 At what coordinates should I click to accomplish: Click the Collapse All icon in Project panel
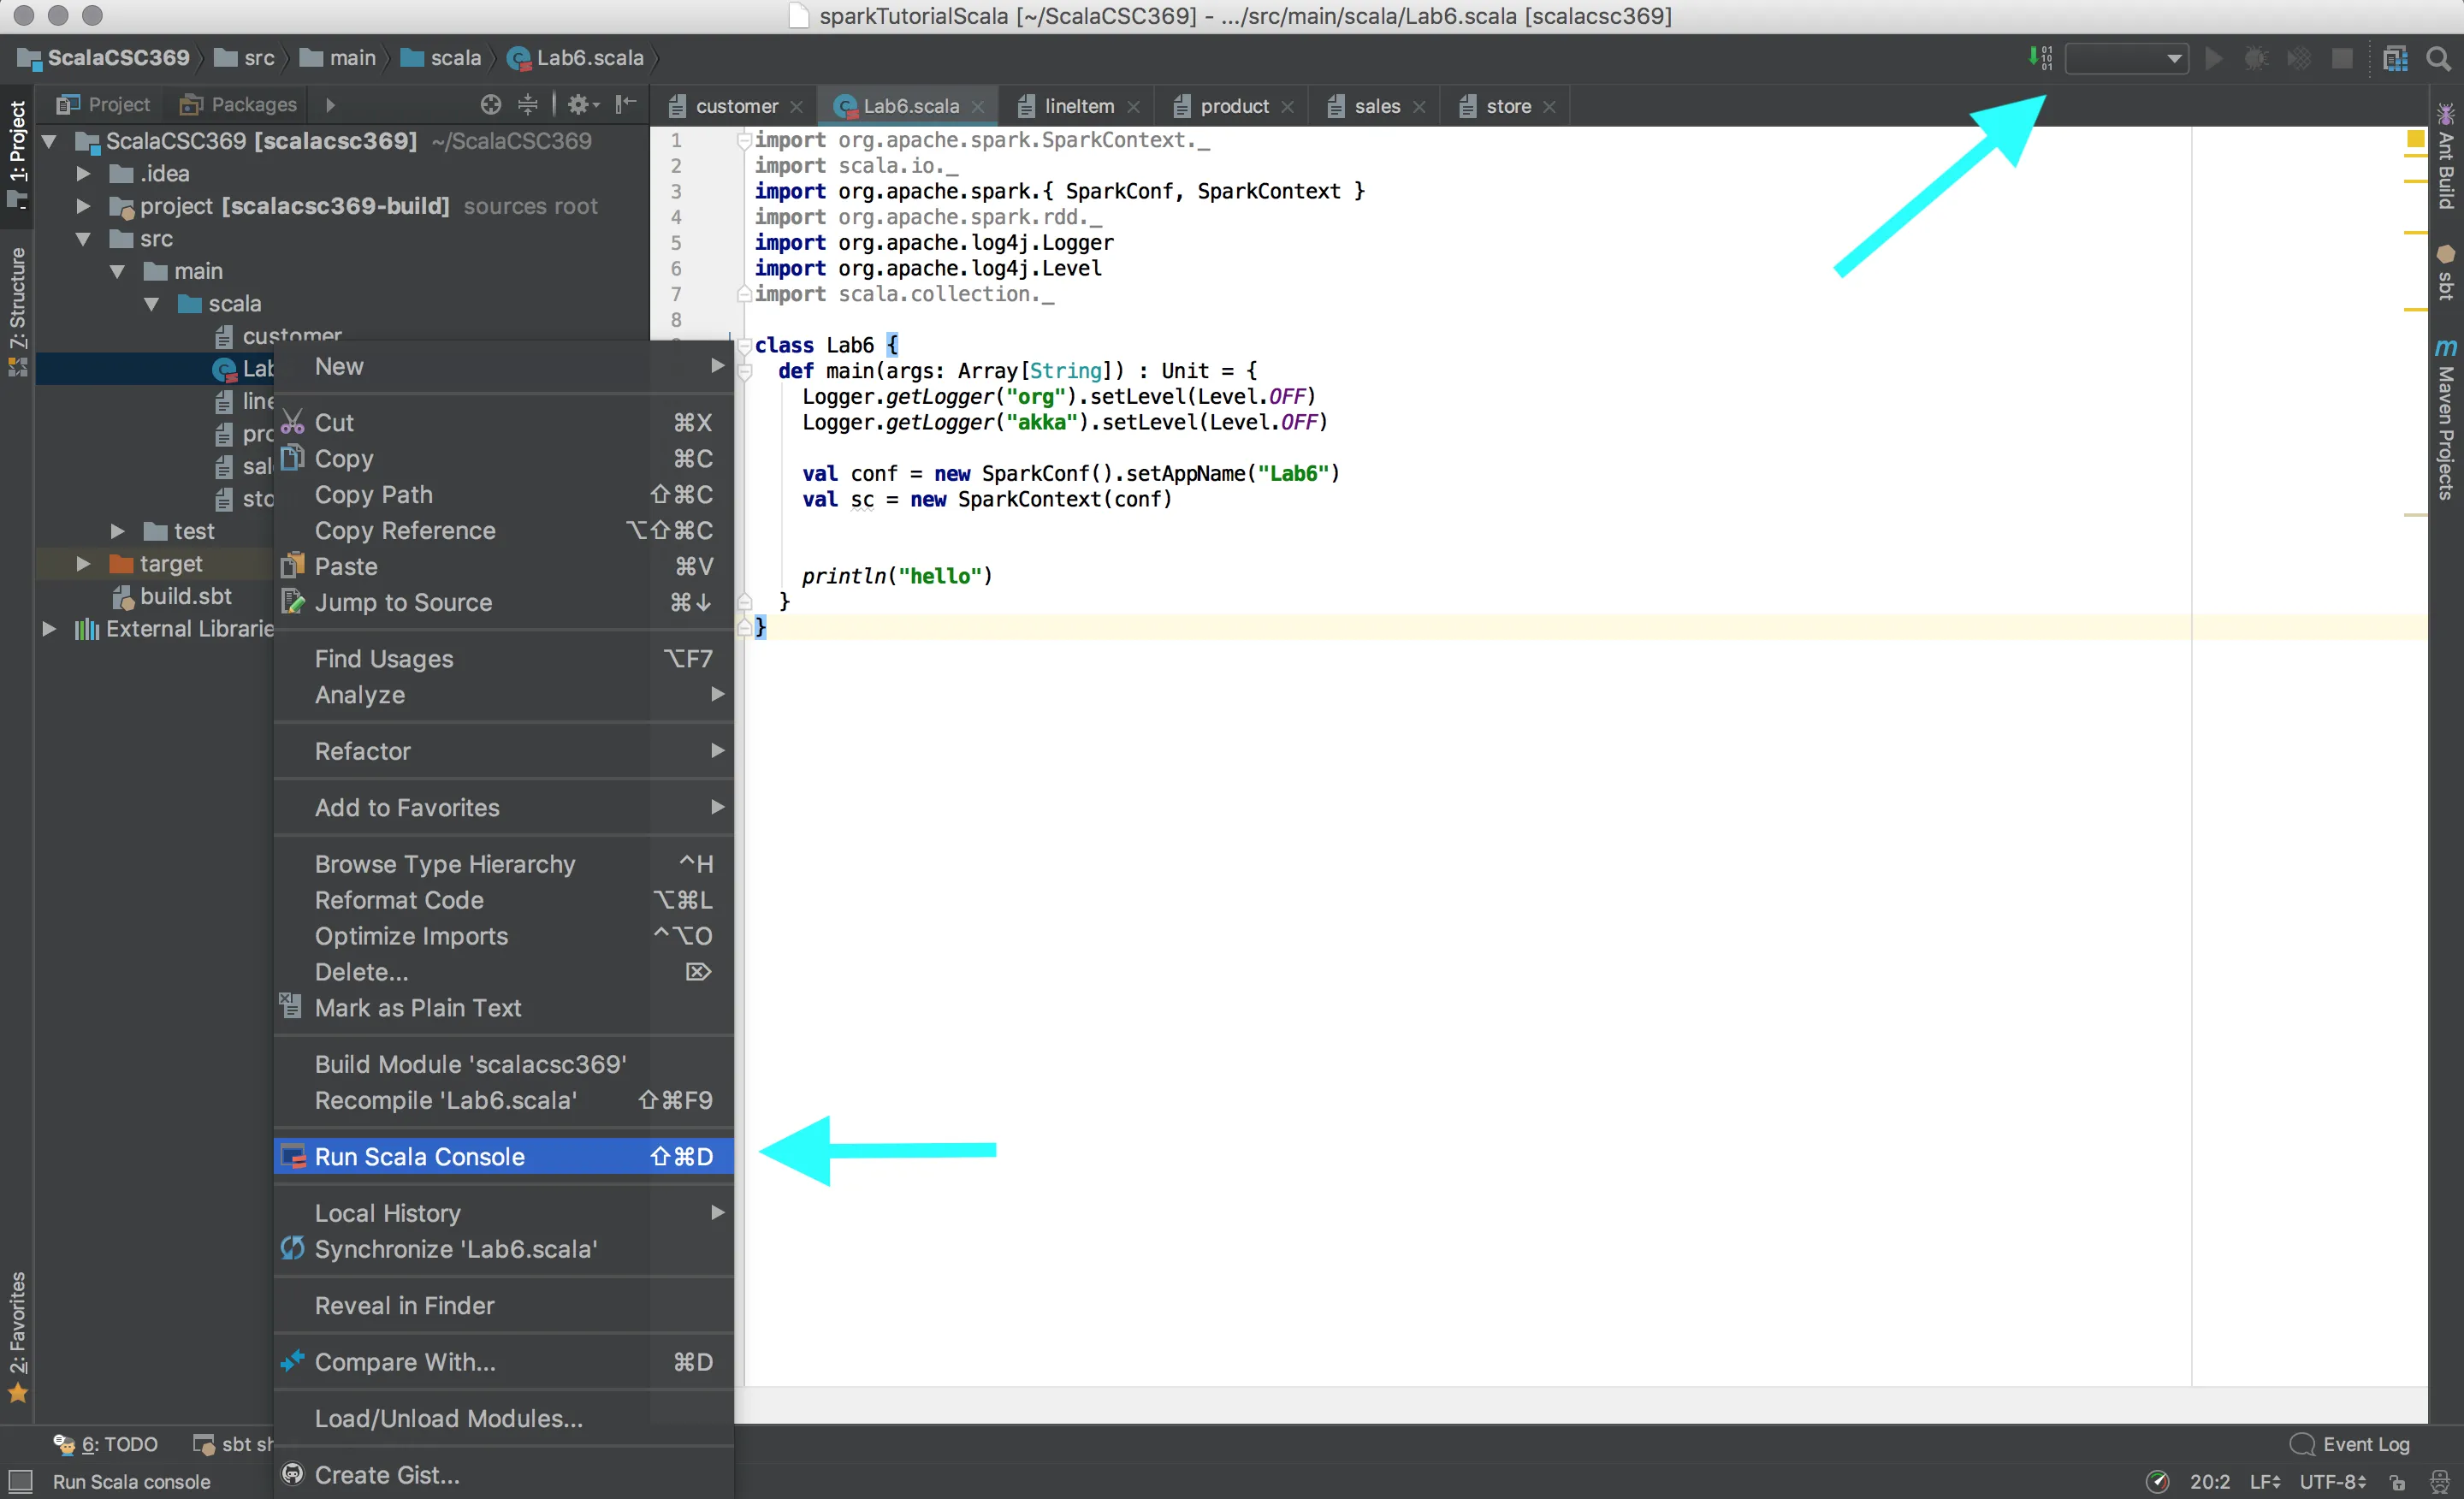tap(528, 104)
